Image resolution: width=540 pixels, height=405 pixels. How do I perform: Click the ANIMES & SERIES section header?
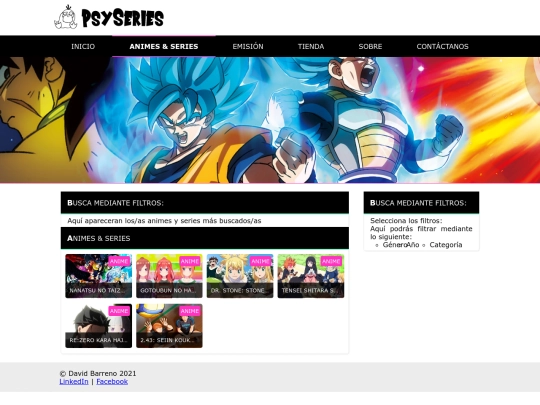pos(205,238)
